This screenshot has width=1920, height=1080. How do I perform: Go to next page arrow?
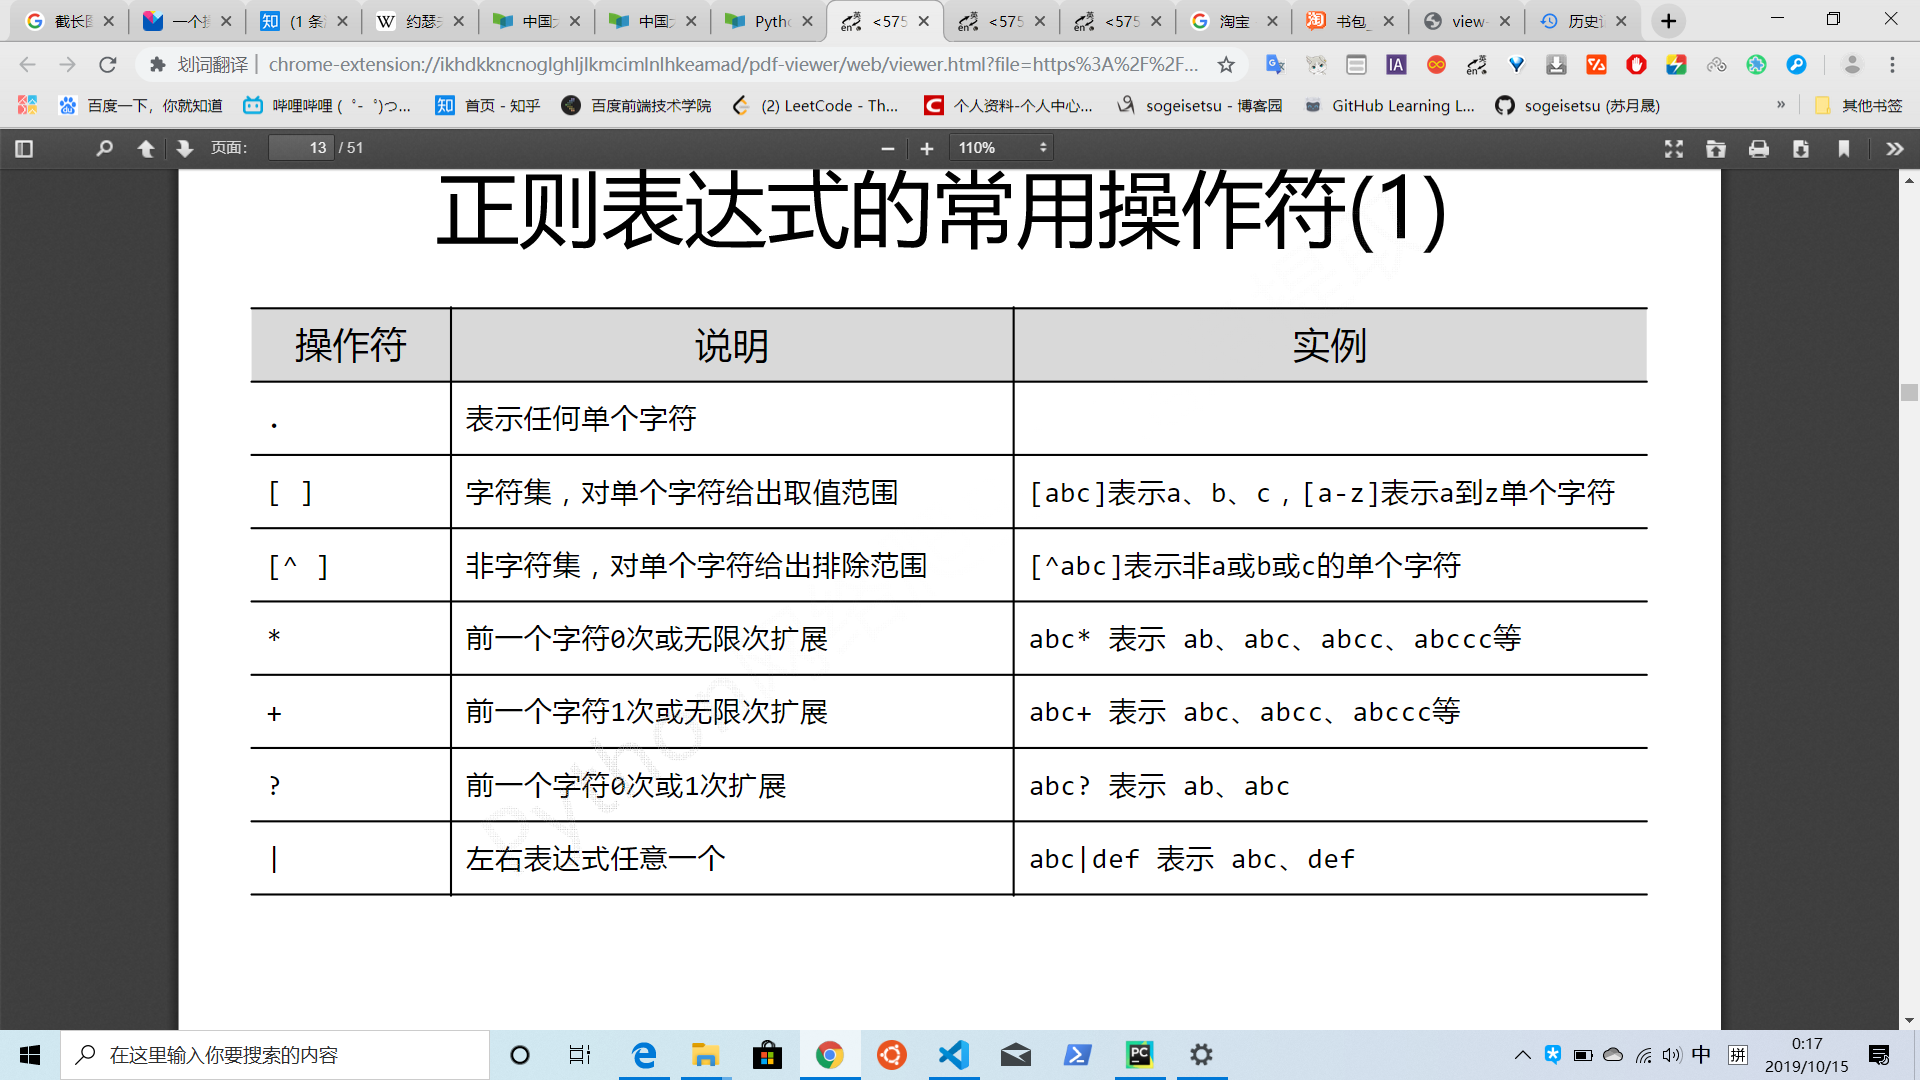point(184,148)
